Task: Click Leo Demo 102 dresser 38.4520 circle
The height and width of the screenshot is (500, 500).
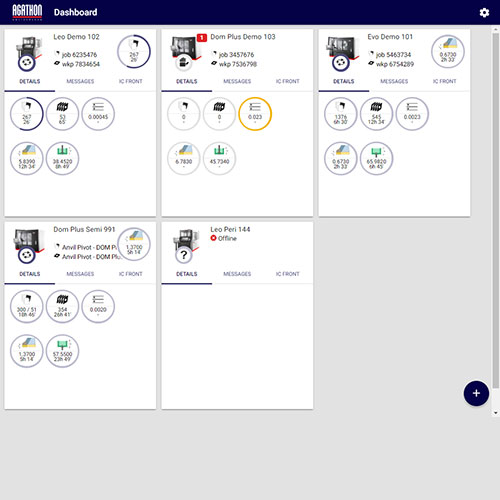Action: 62,158
